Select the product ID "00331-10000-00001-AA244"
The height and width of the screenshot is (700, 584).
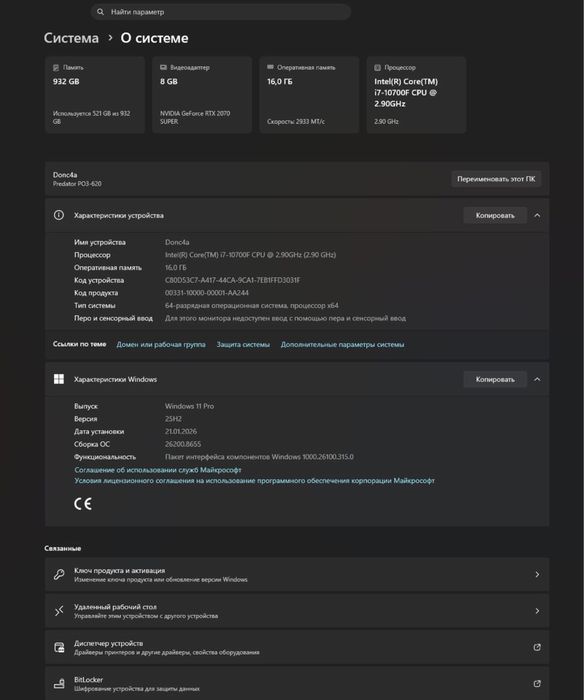[207, 293]
